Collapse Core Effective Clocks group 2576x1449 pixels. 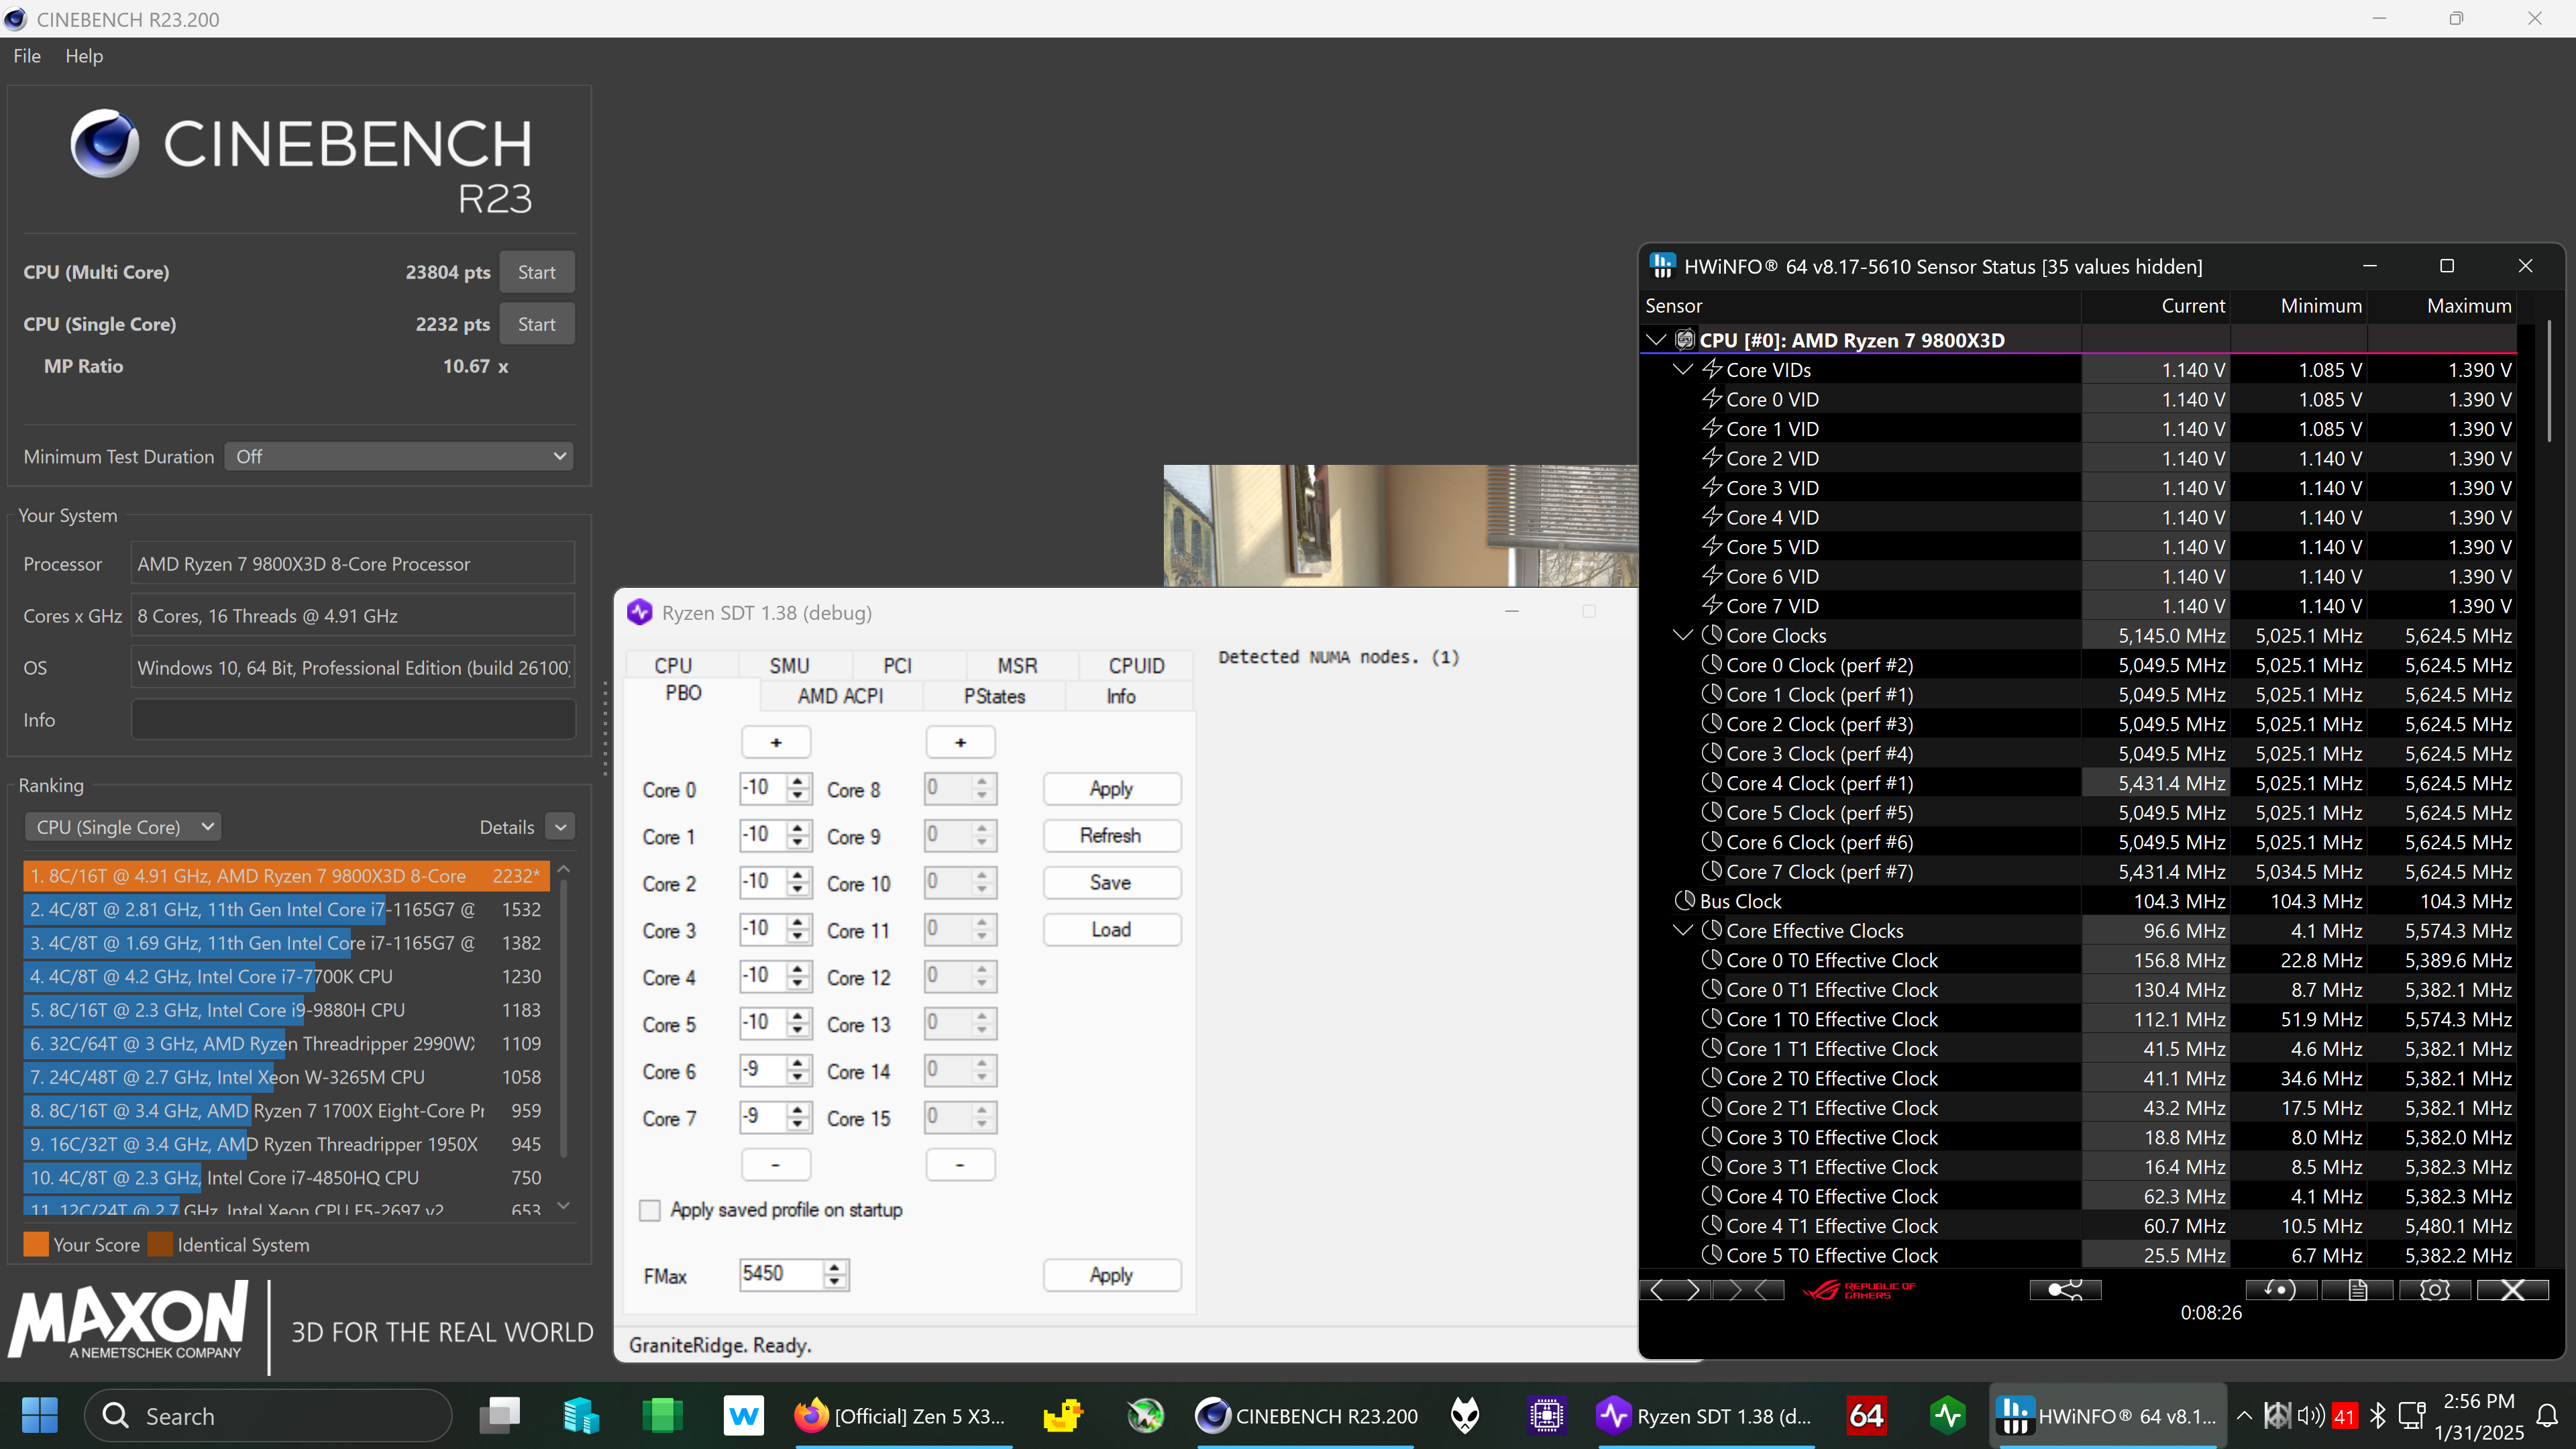pyautogui.click(x=1683, y=930)
